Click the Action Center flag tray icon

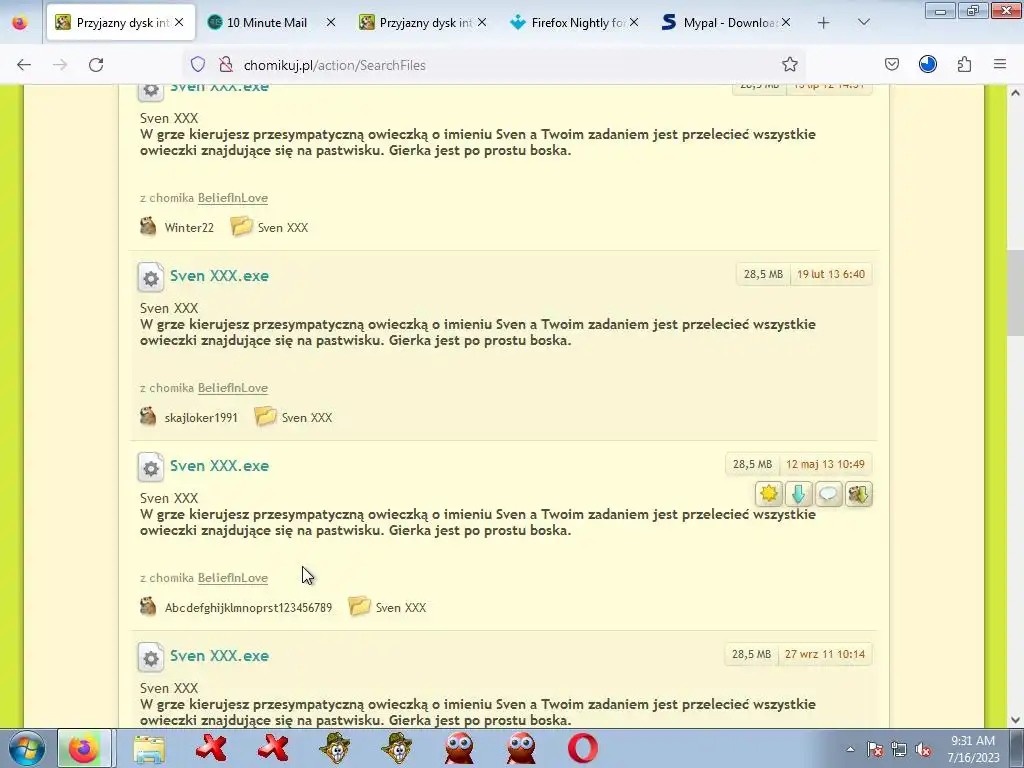click(875, 749)
